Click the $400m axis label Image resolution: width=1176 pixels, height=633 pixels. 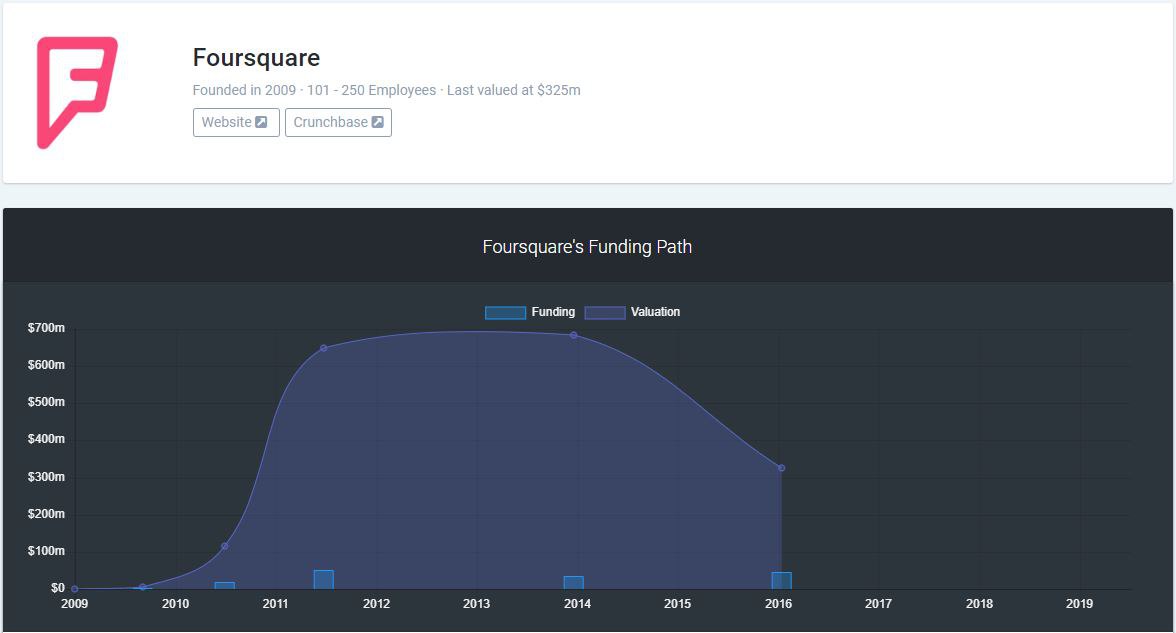46,439
